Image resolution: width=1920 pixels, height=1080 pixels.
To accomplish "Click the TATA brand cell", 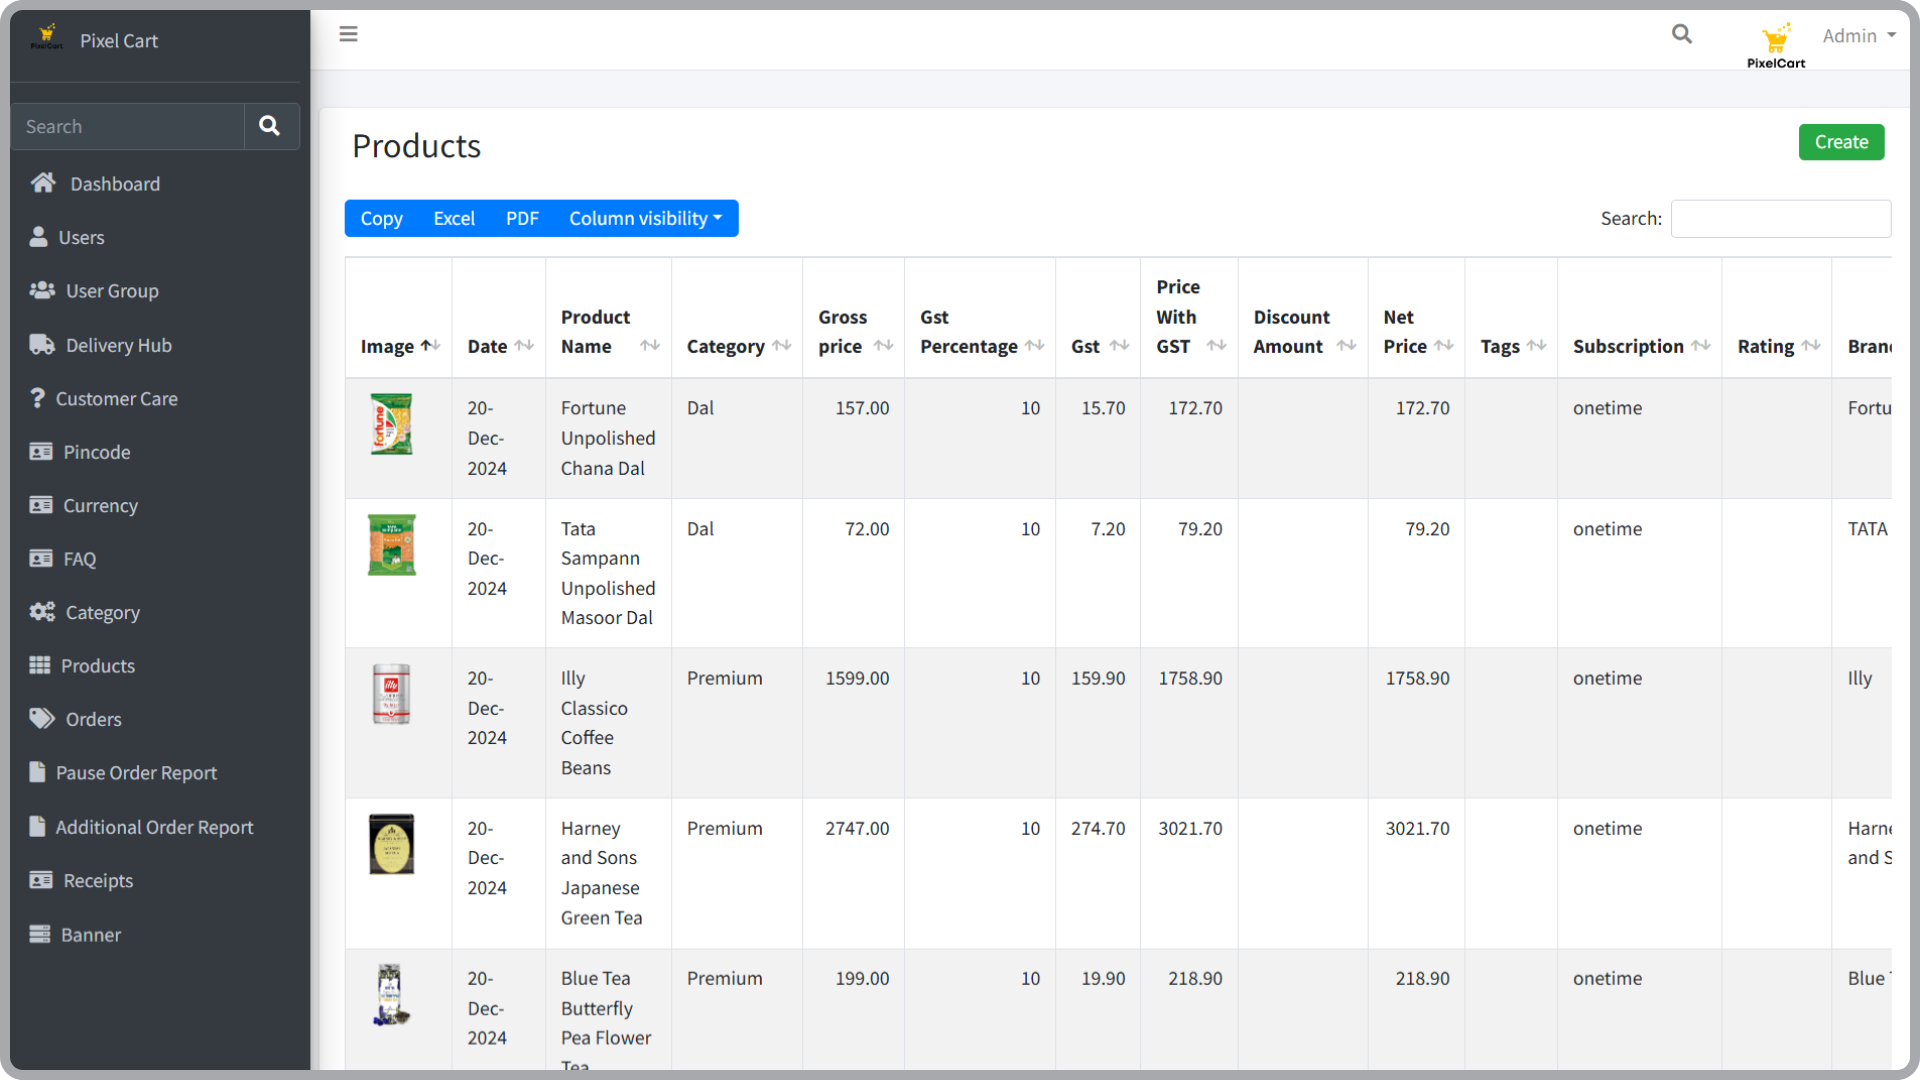I will [1867, 529].
